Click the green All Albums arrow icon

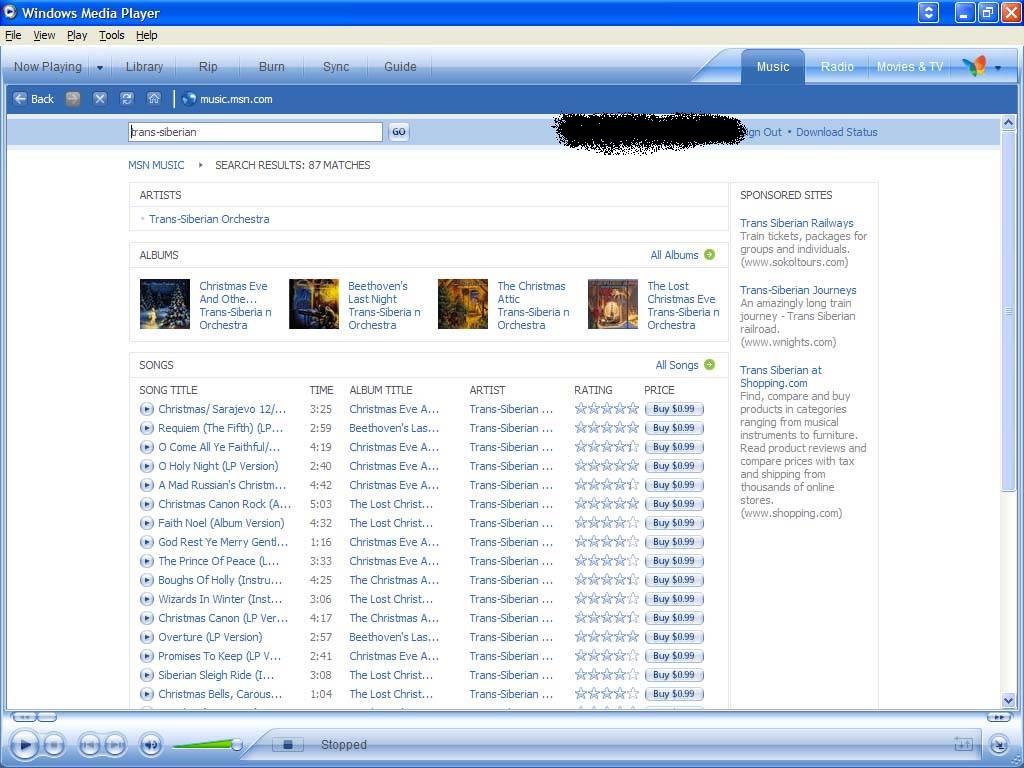[x=709, y=255]
